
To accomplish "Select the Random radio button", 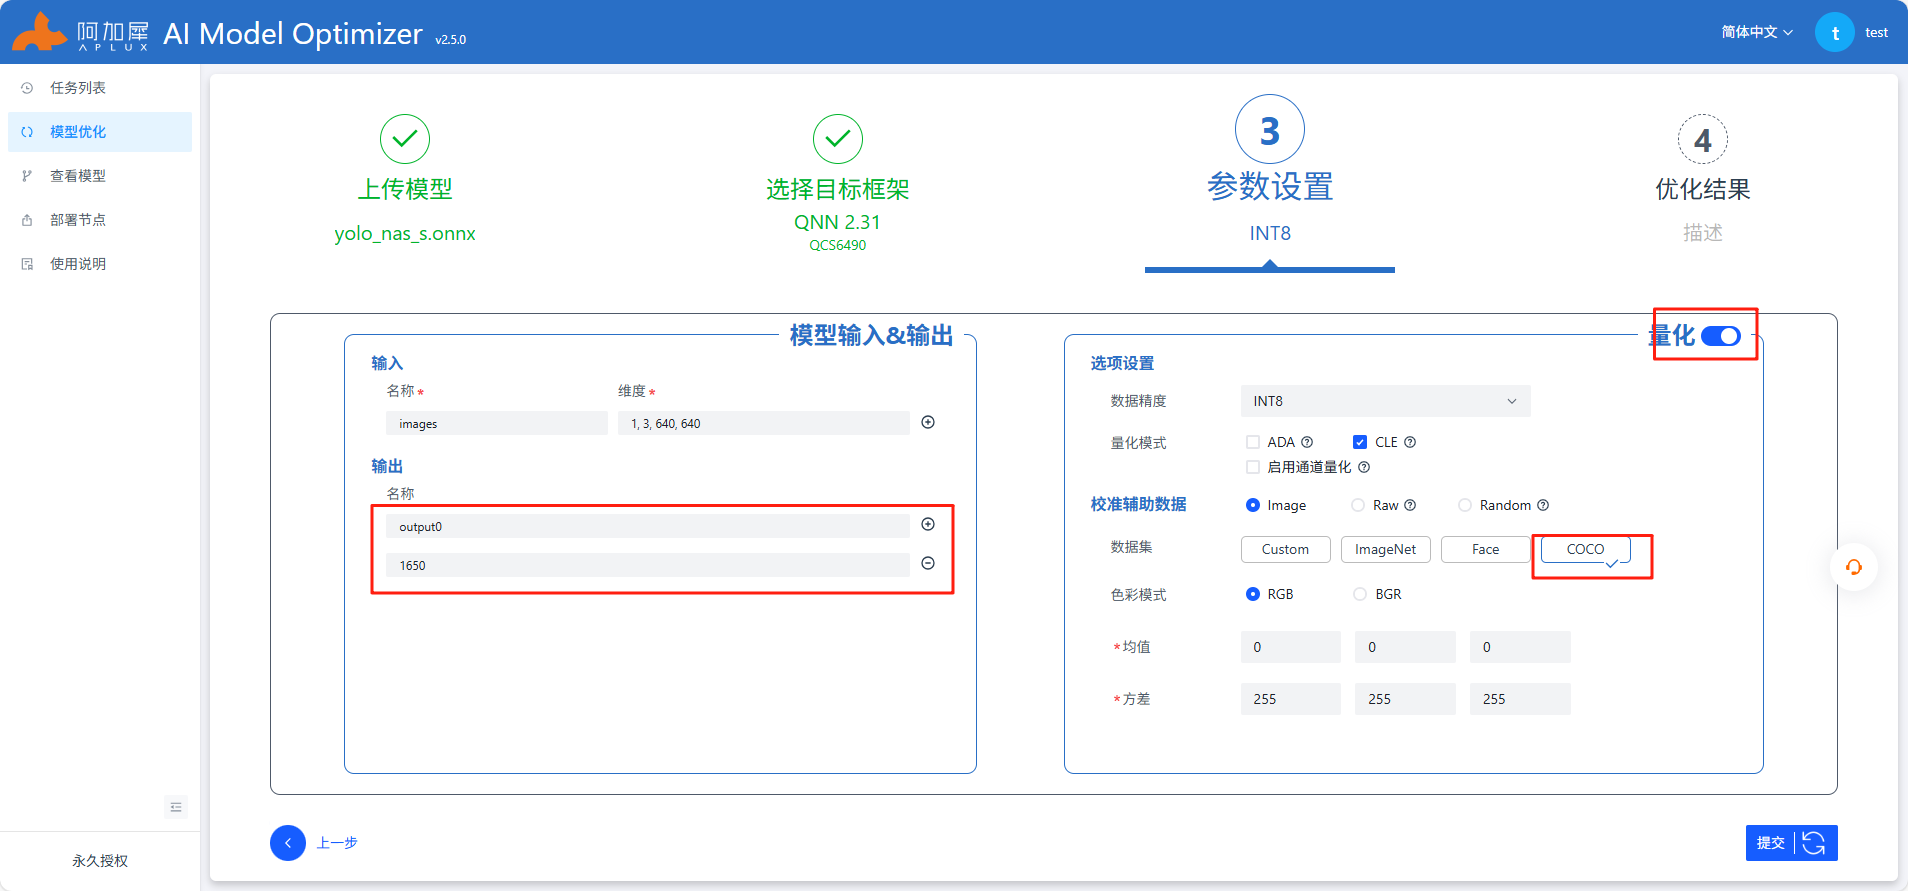I will [1465, 505].
